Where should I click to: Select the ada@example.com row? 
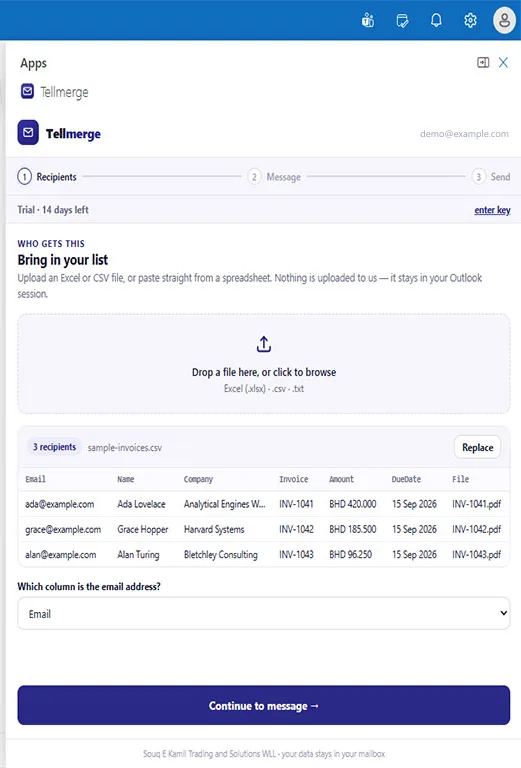[264, 504]
